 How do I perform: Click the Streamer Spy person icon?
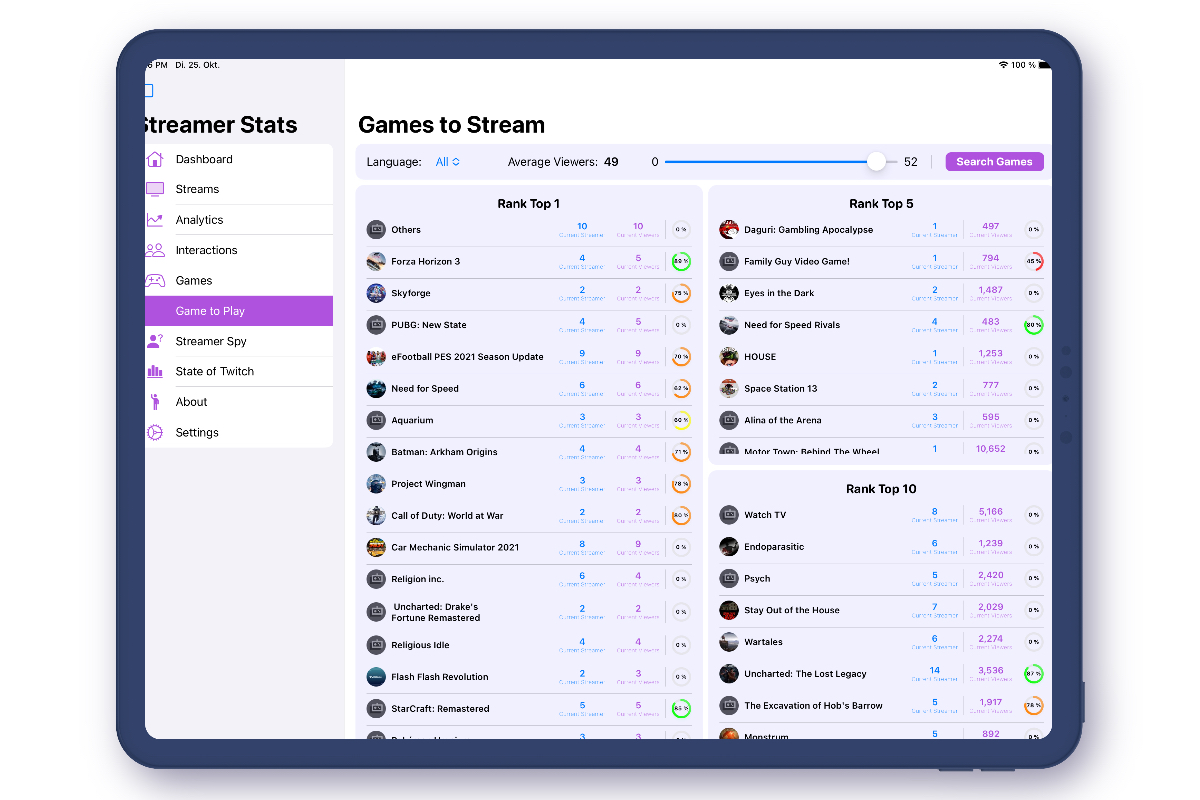point(155,340)
